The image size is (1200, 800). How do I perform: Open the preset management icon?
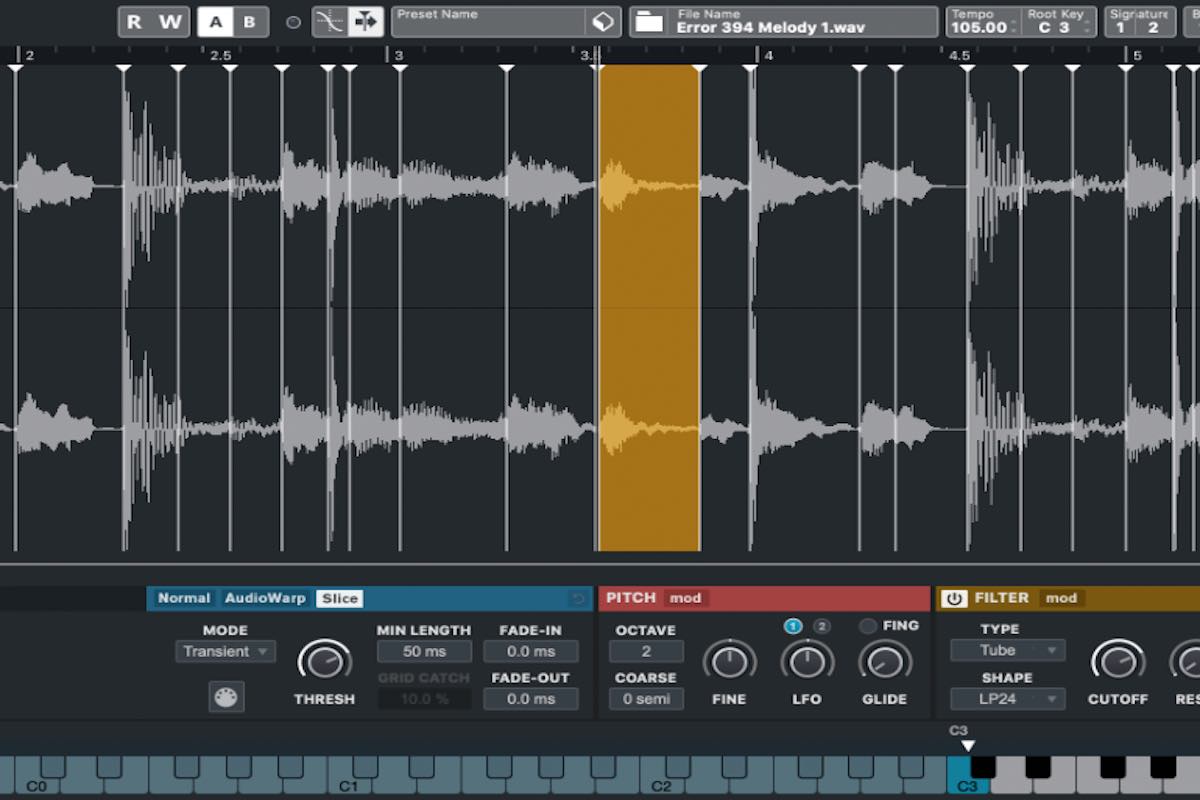[602, 22]
